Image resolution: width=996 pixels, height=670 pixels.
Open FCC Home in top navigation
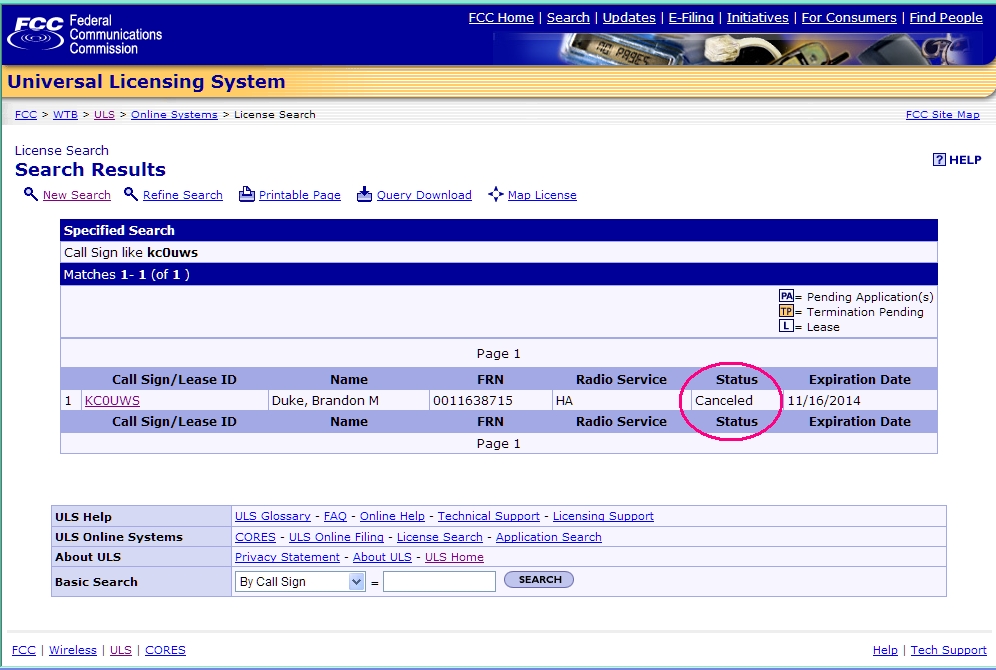point(501,18)
